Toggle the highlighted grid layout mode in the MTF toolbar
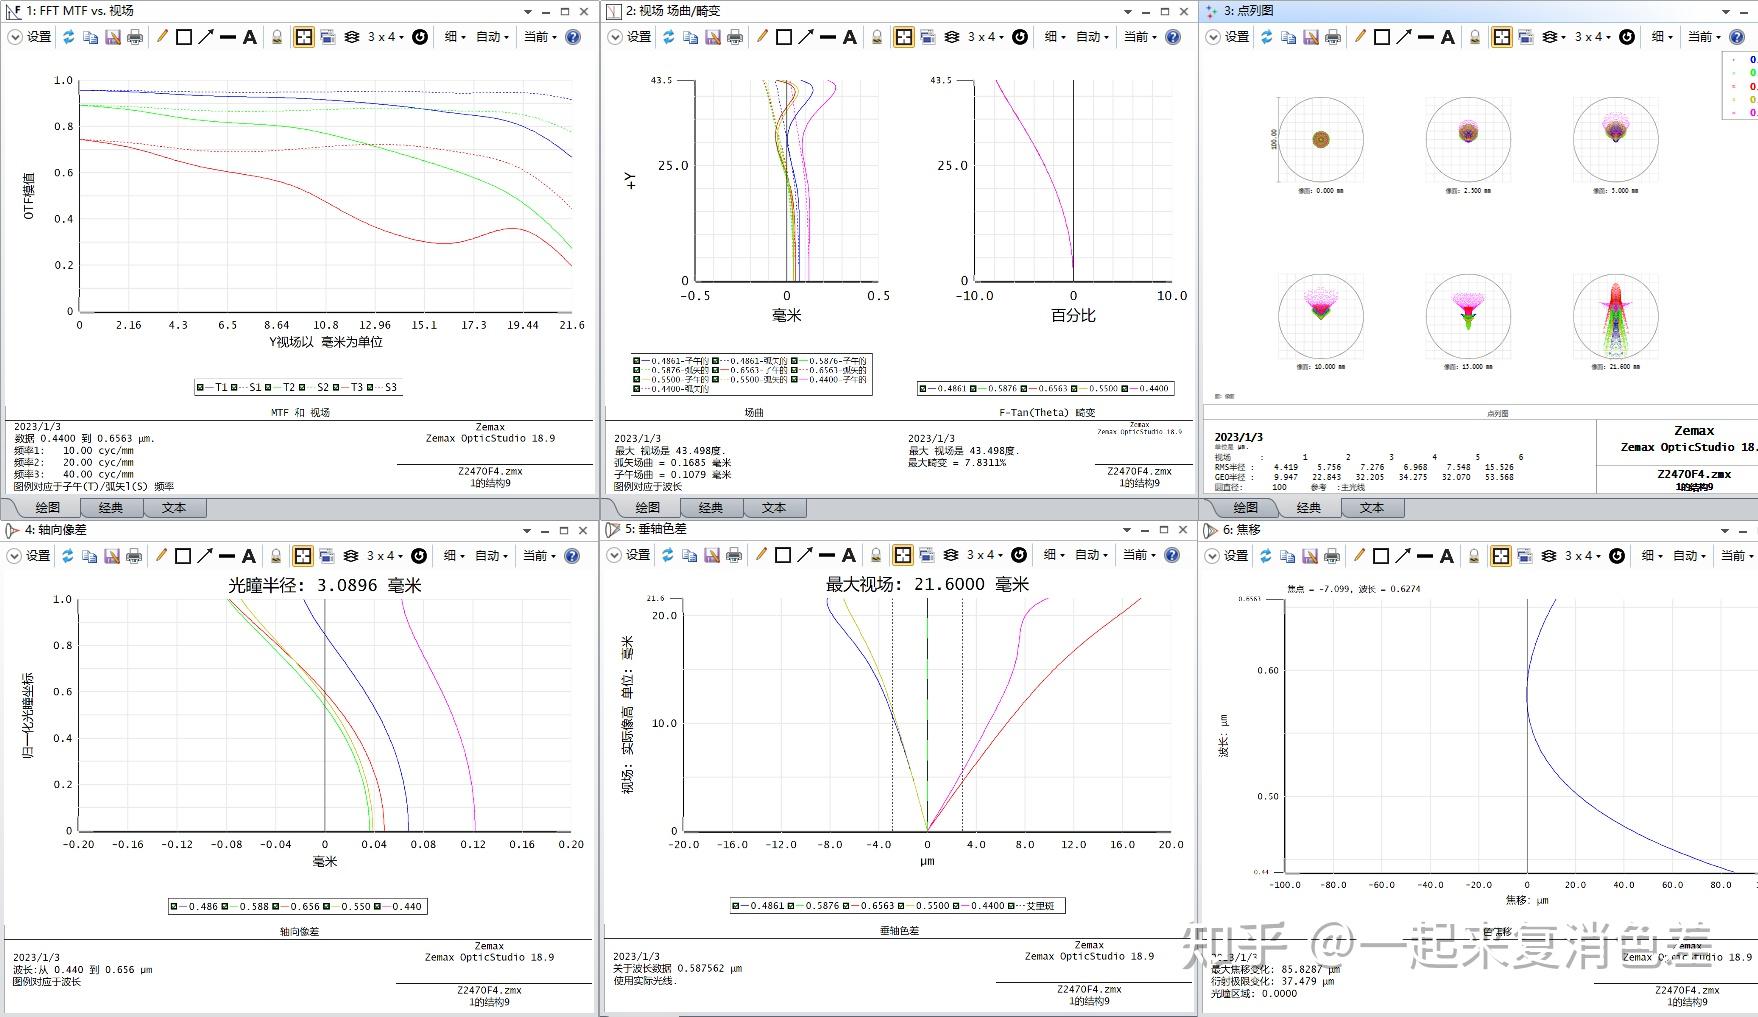The image size is (1758, 1017). click(302, 37)
